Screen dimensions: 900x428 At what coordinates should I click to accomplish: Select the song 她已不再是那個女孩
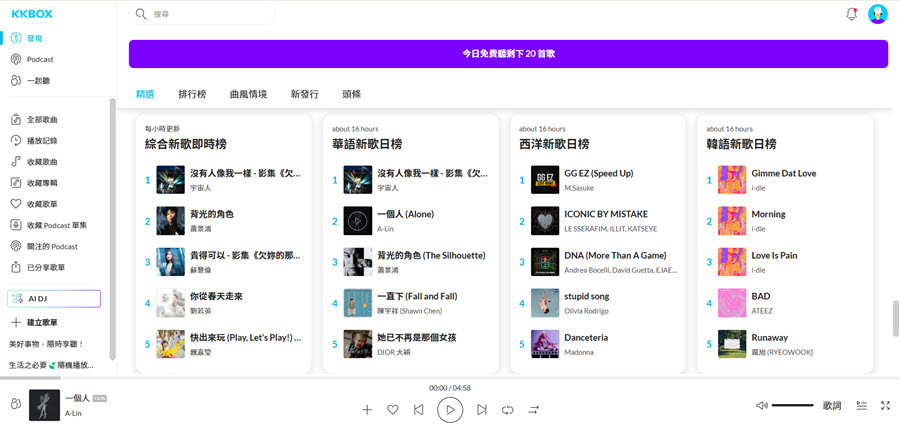(417, 337)
